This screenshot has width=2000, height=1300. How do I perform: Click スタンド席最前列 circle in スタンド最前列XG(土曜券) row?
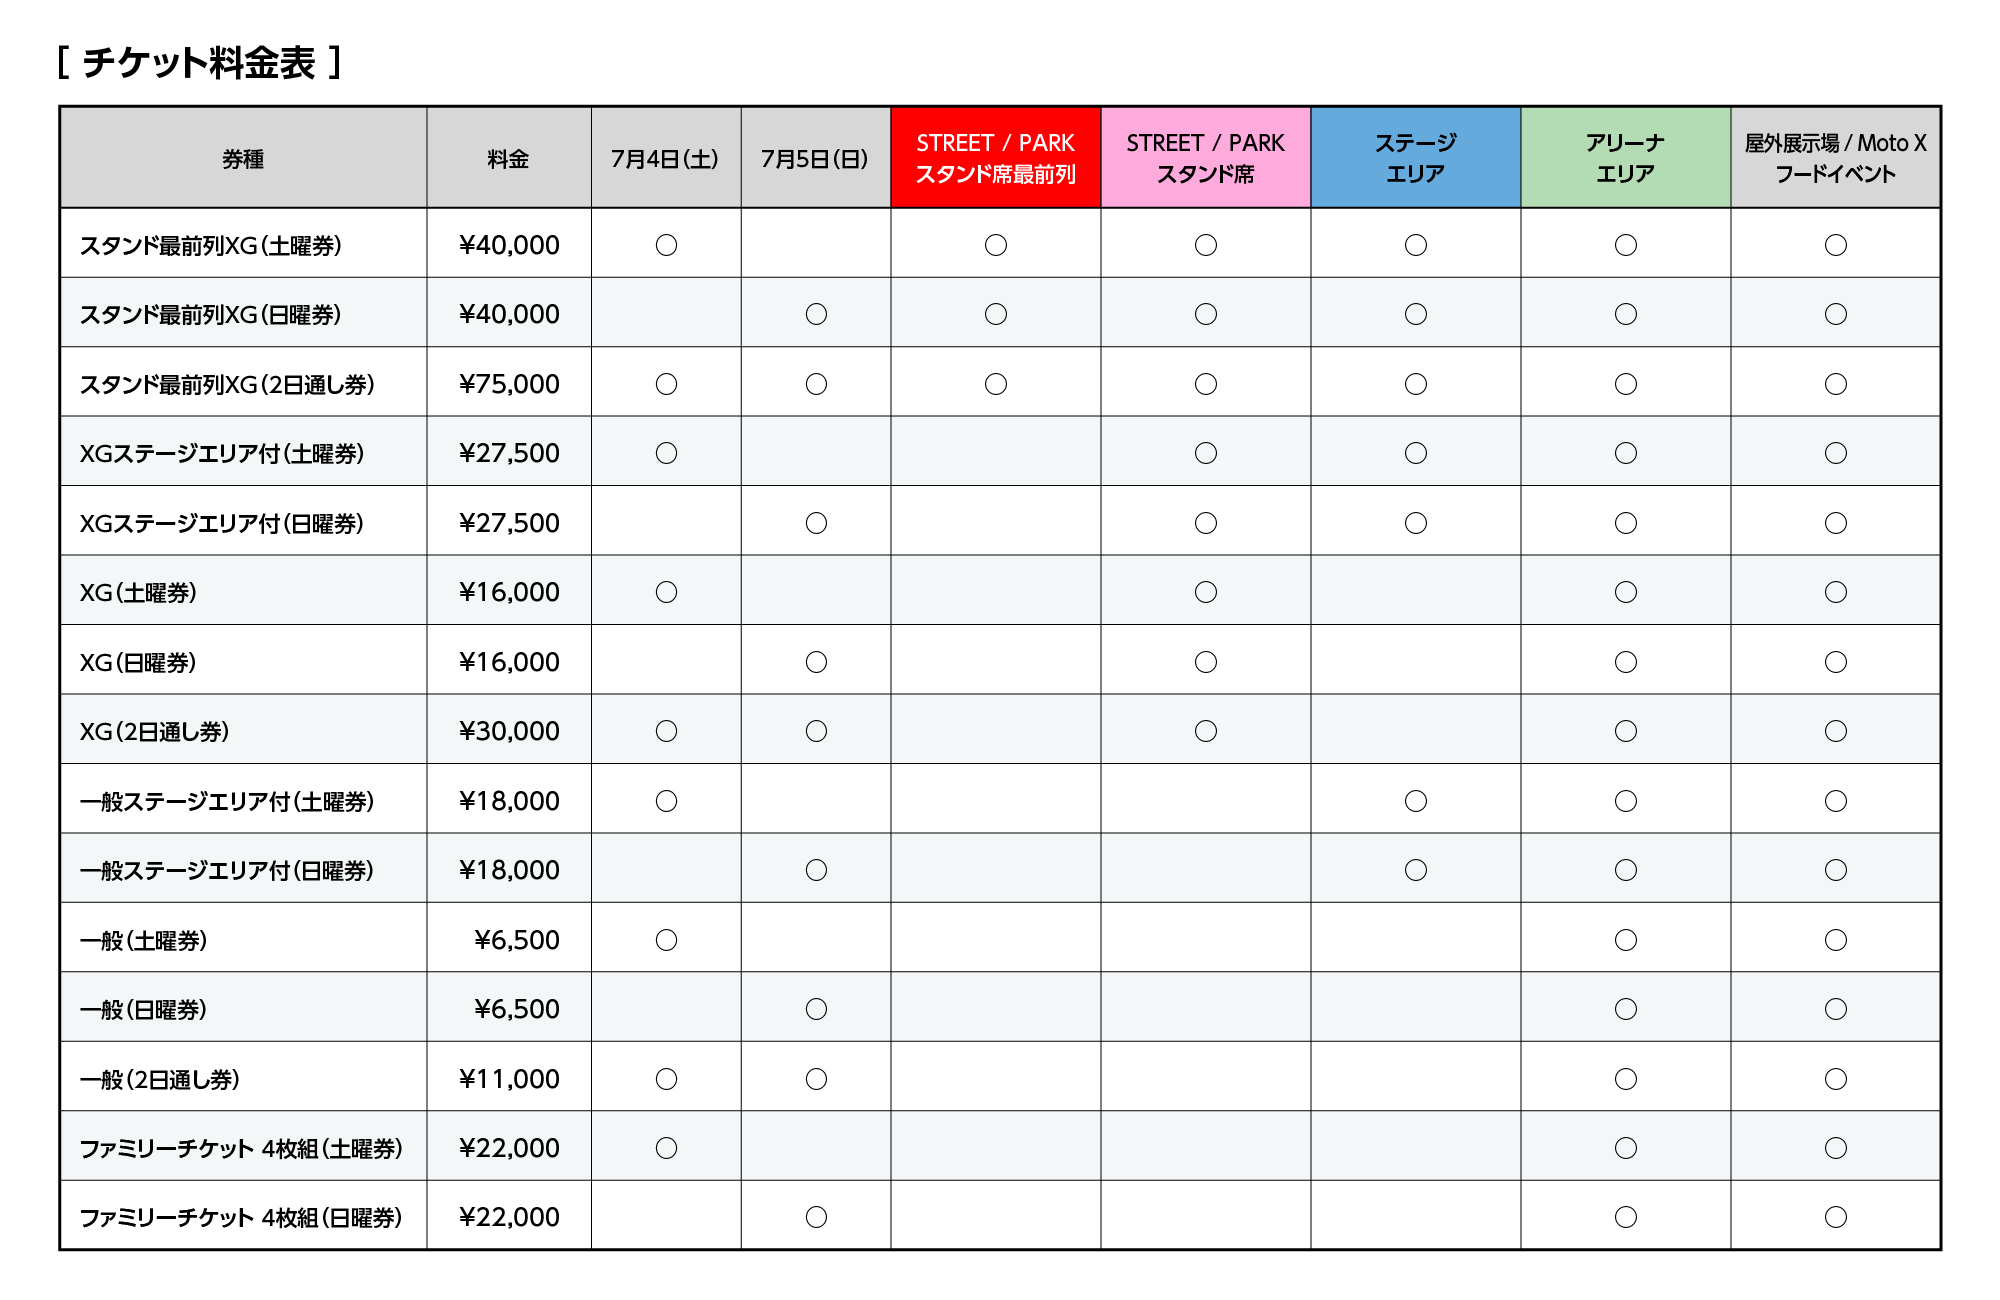(995, 245)
